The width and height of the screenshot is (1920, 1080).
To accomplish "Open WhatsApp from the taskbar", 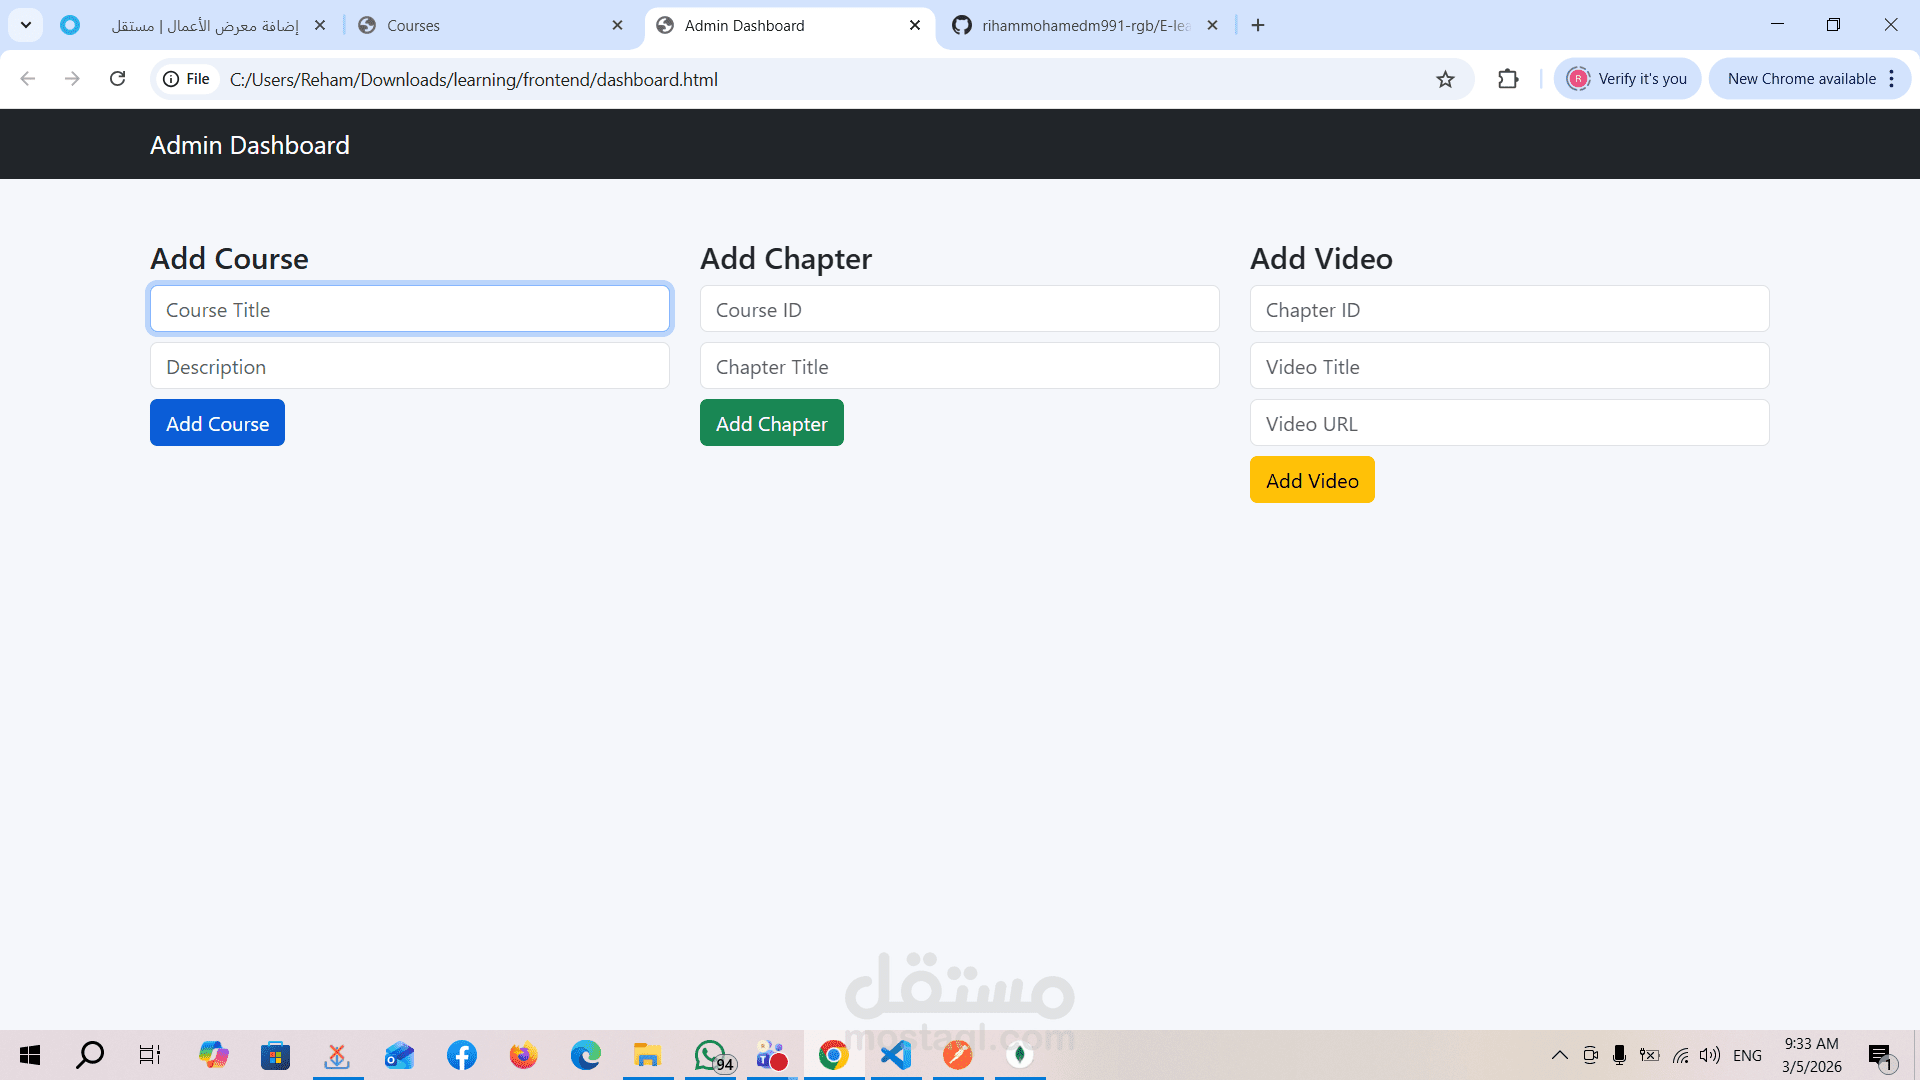I will click(x=711, y=1055).
